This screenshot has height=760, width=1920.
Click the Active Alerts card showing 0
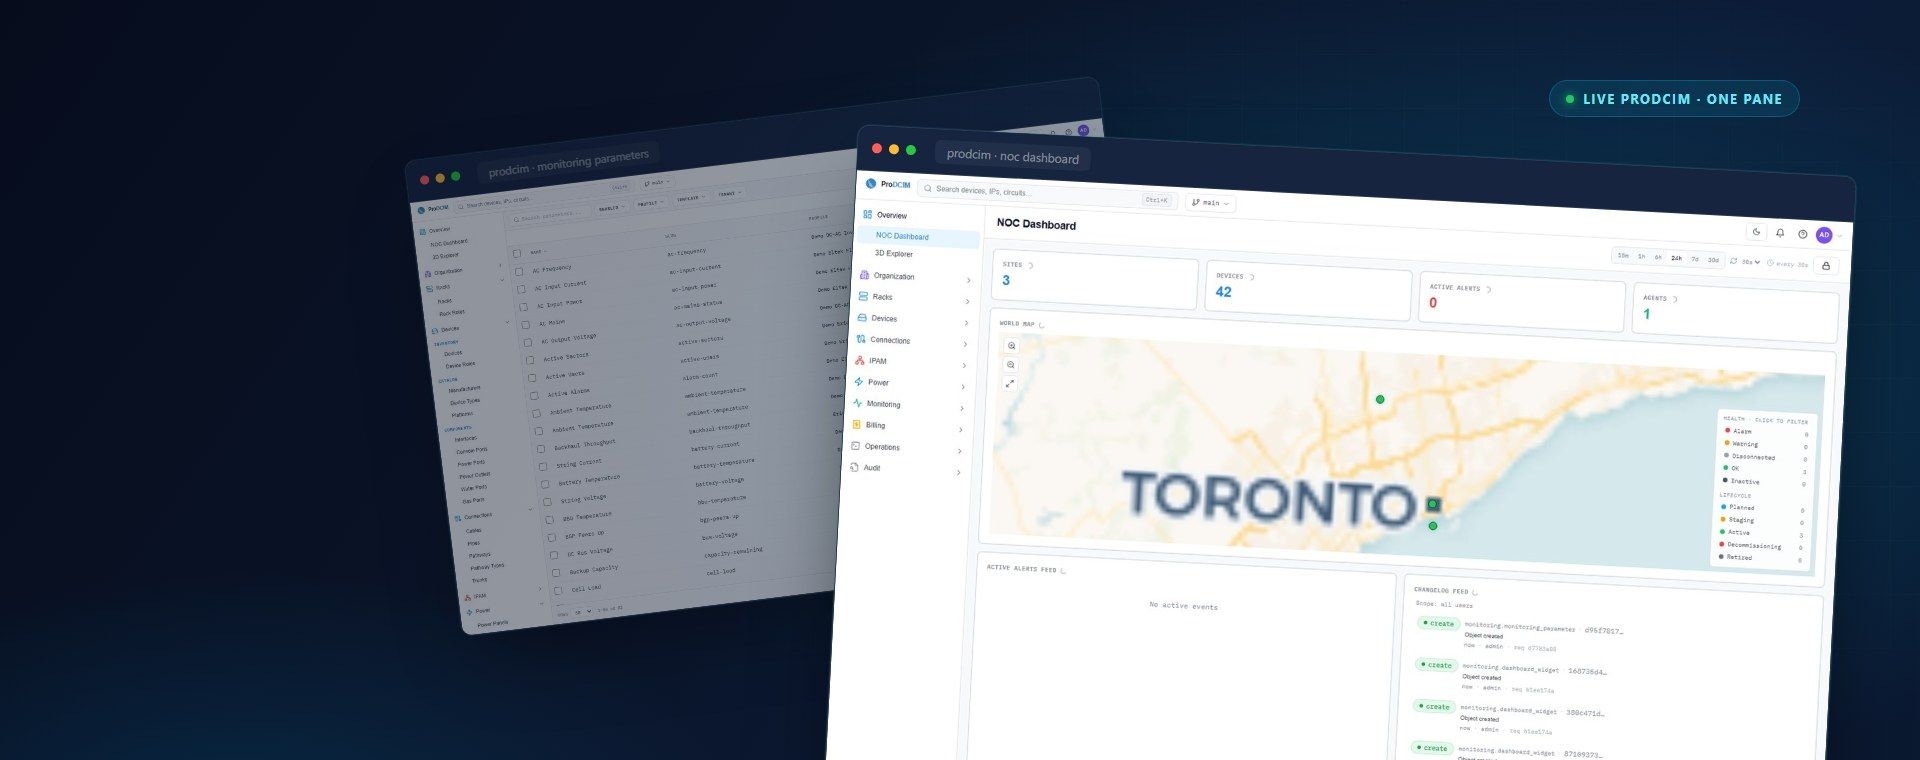pyautogui.click(x=1521, y=303)
